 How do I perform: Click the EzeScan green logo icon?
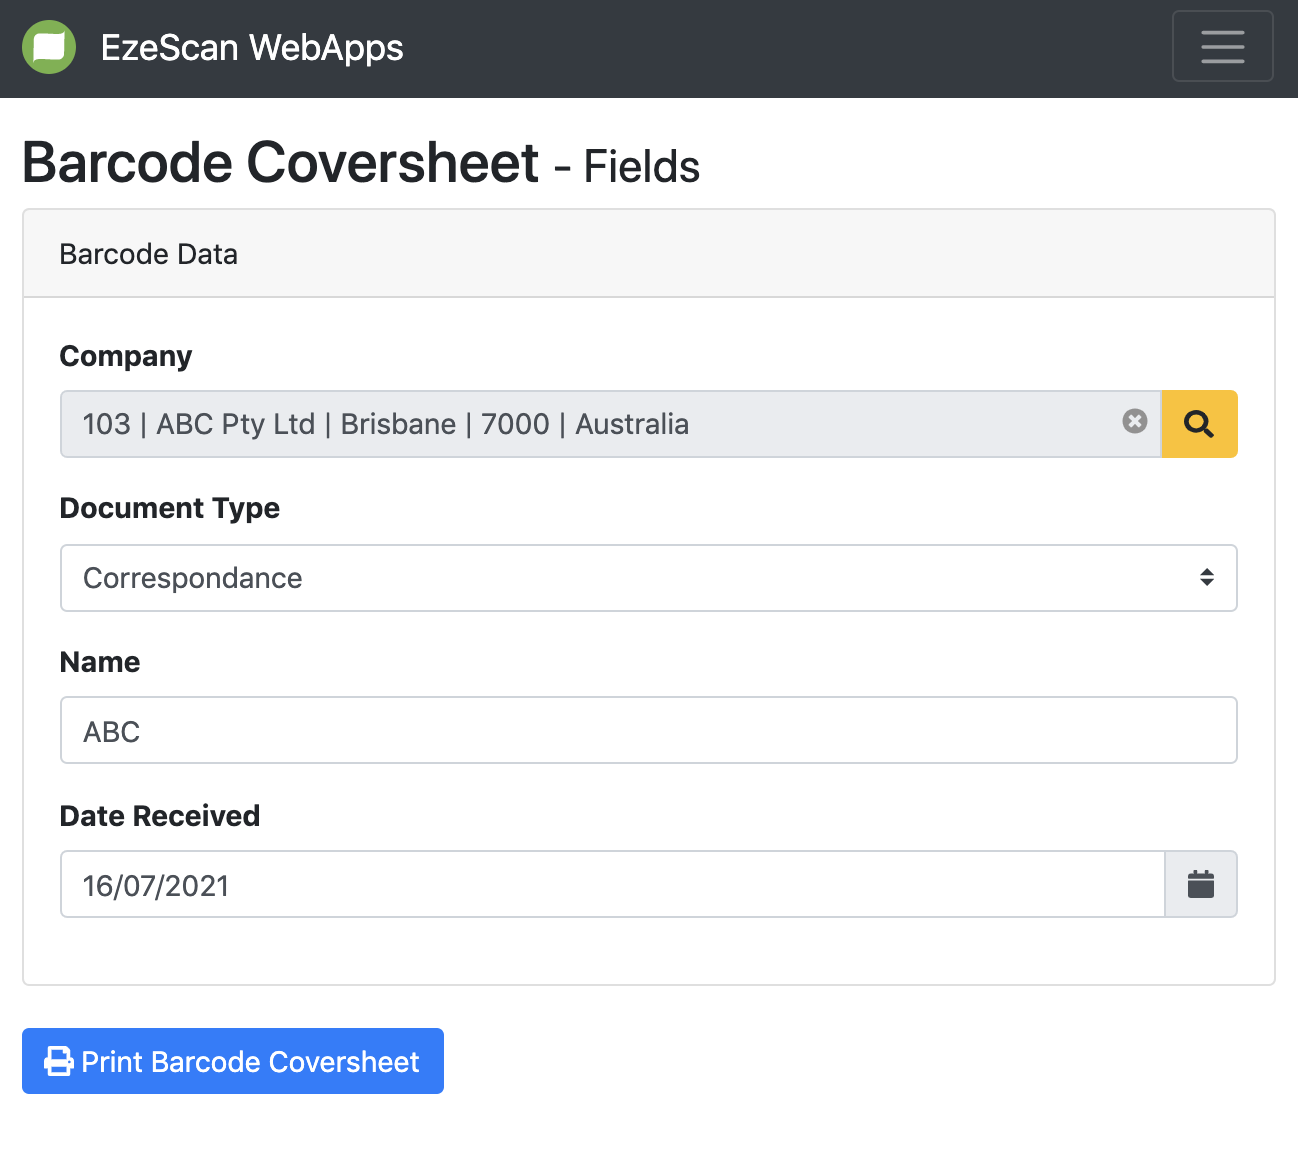click(x=49, y=47)
